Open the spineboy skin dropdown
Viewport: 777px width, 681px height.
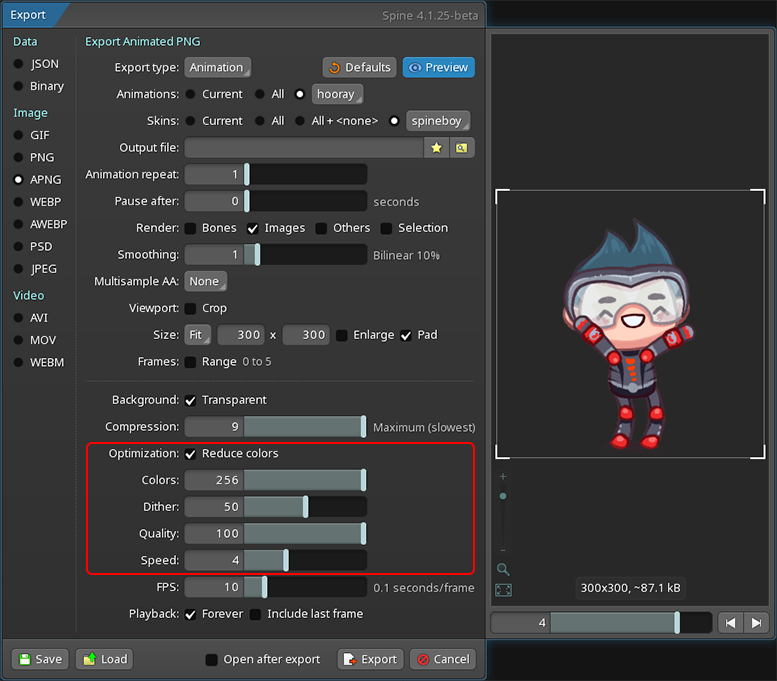click(x=438, y=121)
